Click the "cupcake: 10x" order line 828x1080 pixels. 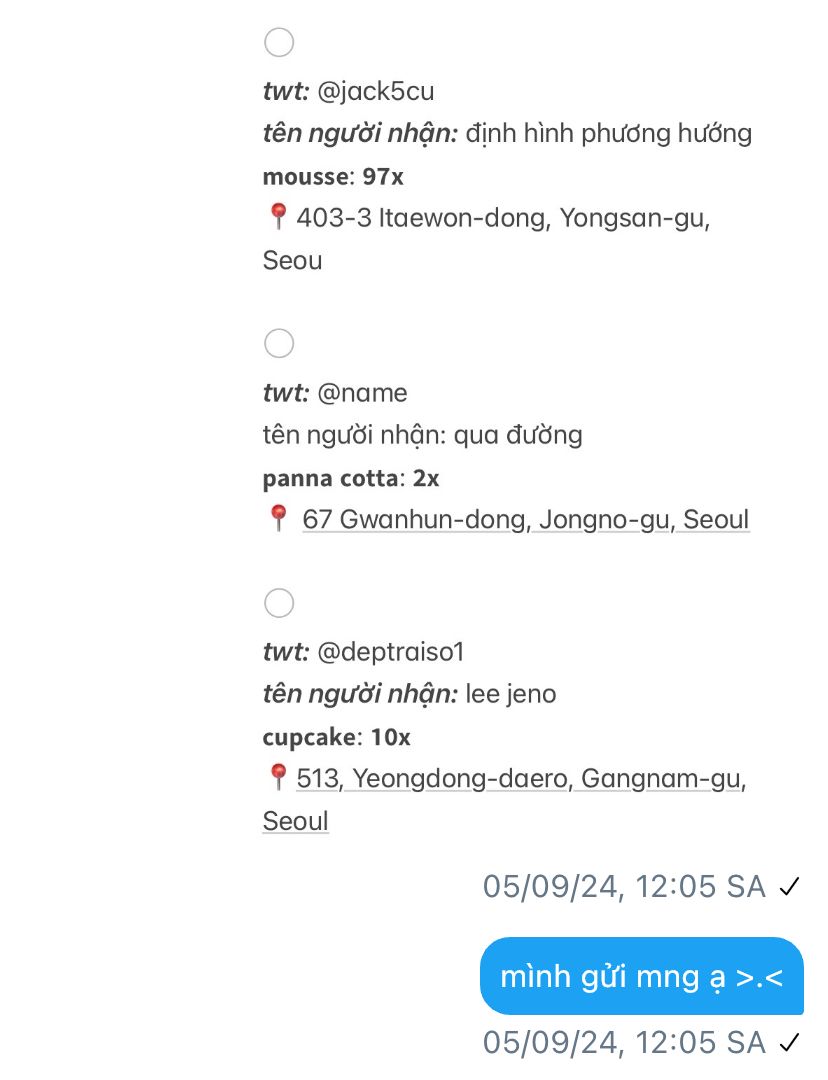click(336, 738)
